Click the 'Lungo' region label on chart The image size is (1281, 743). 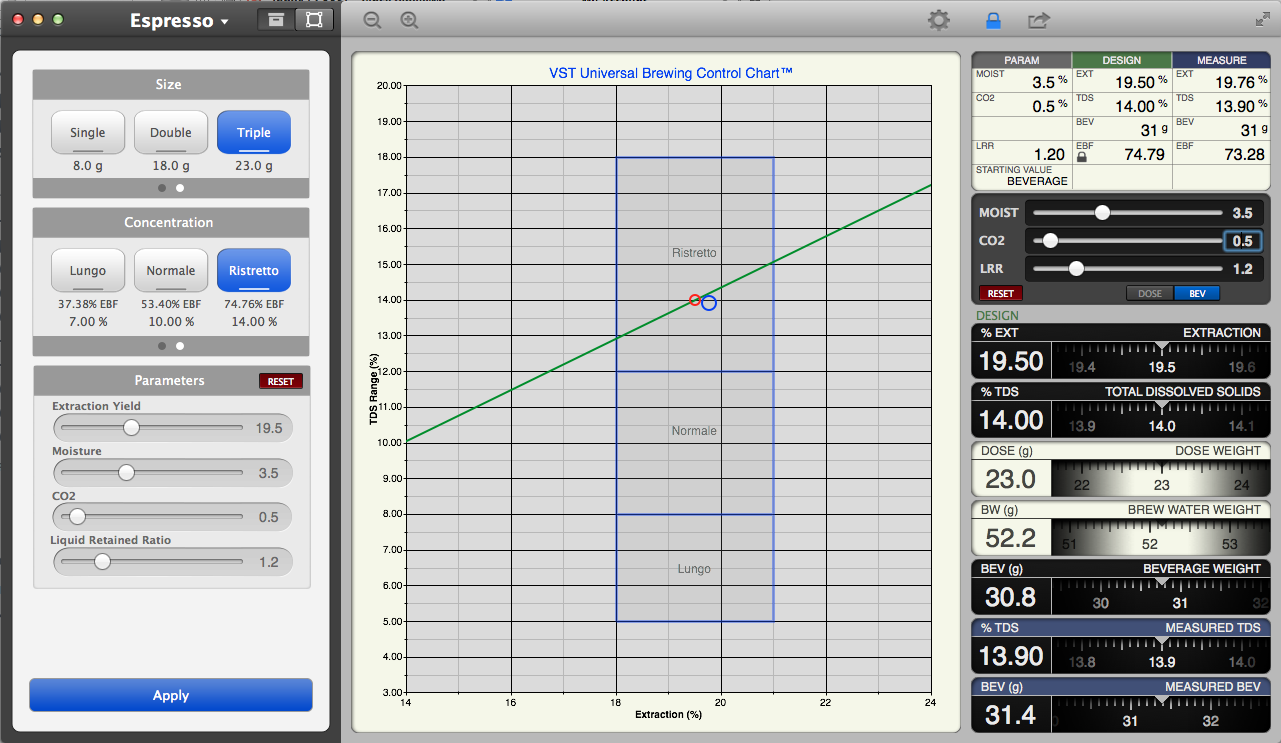[x=694, y=569]
